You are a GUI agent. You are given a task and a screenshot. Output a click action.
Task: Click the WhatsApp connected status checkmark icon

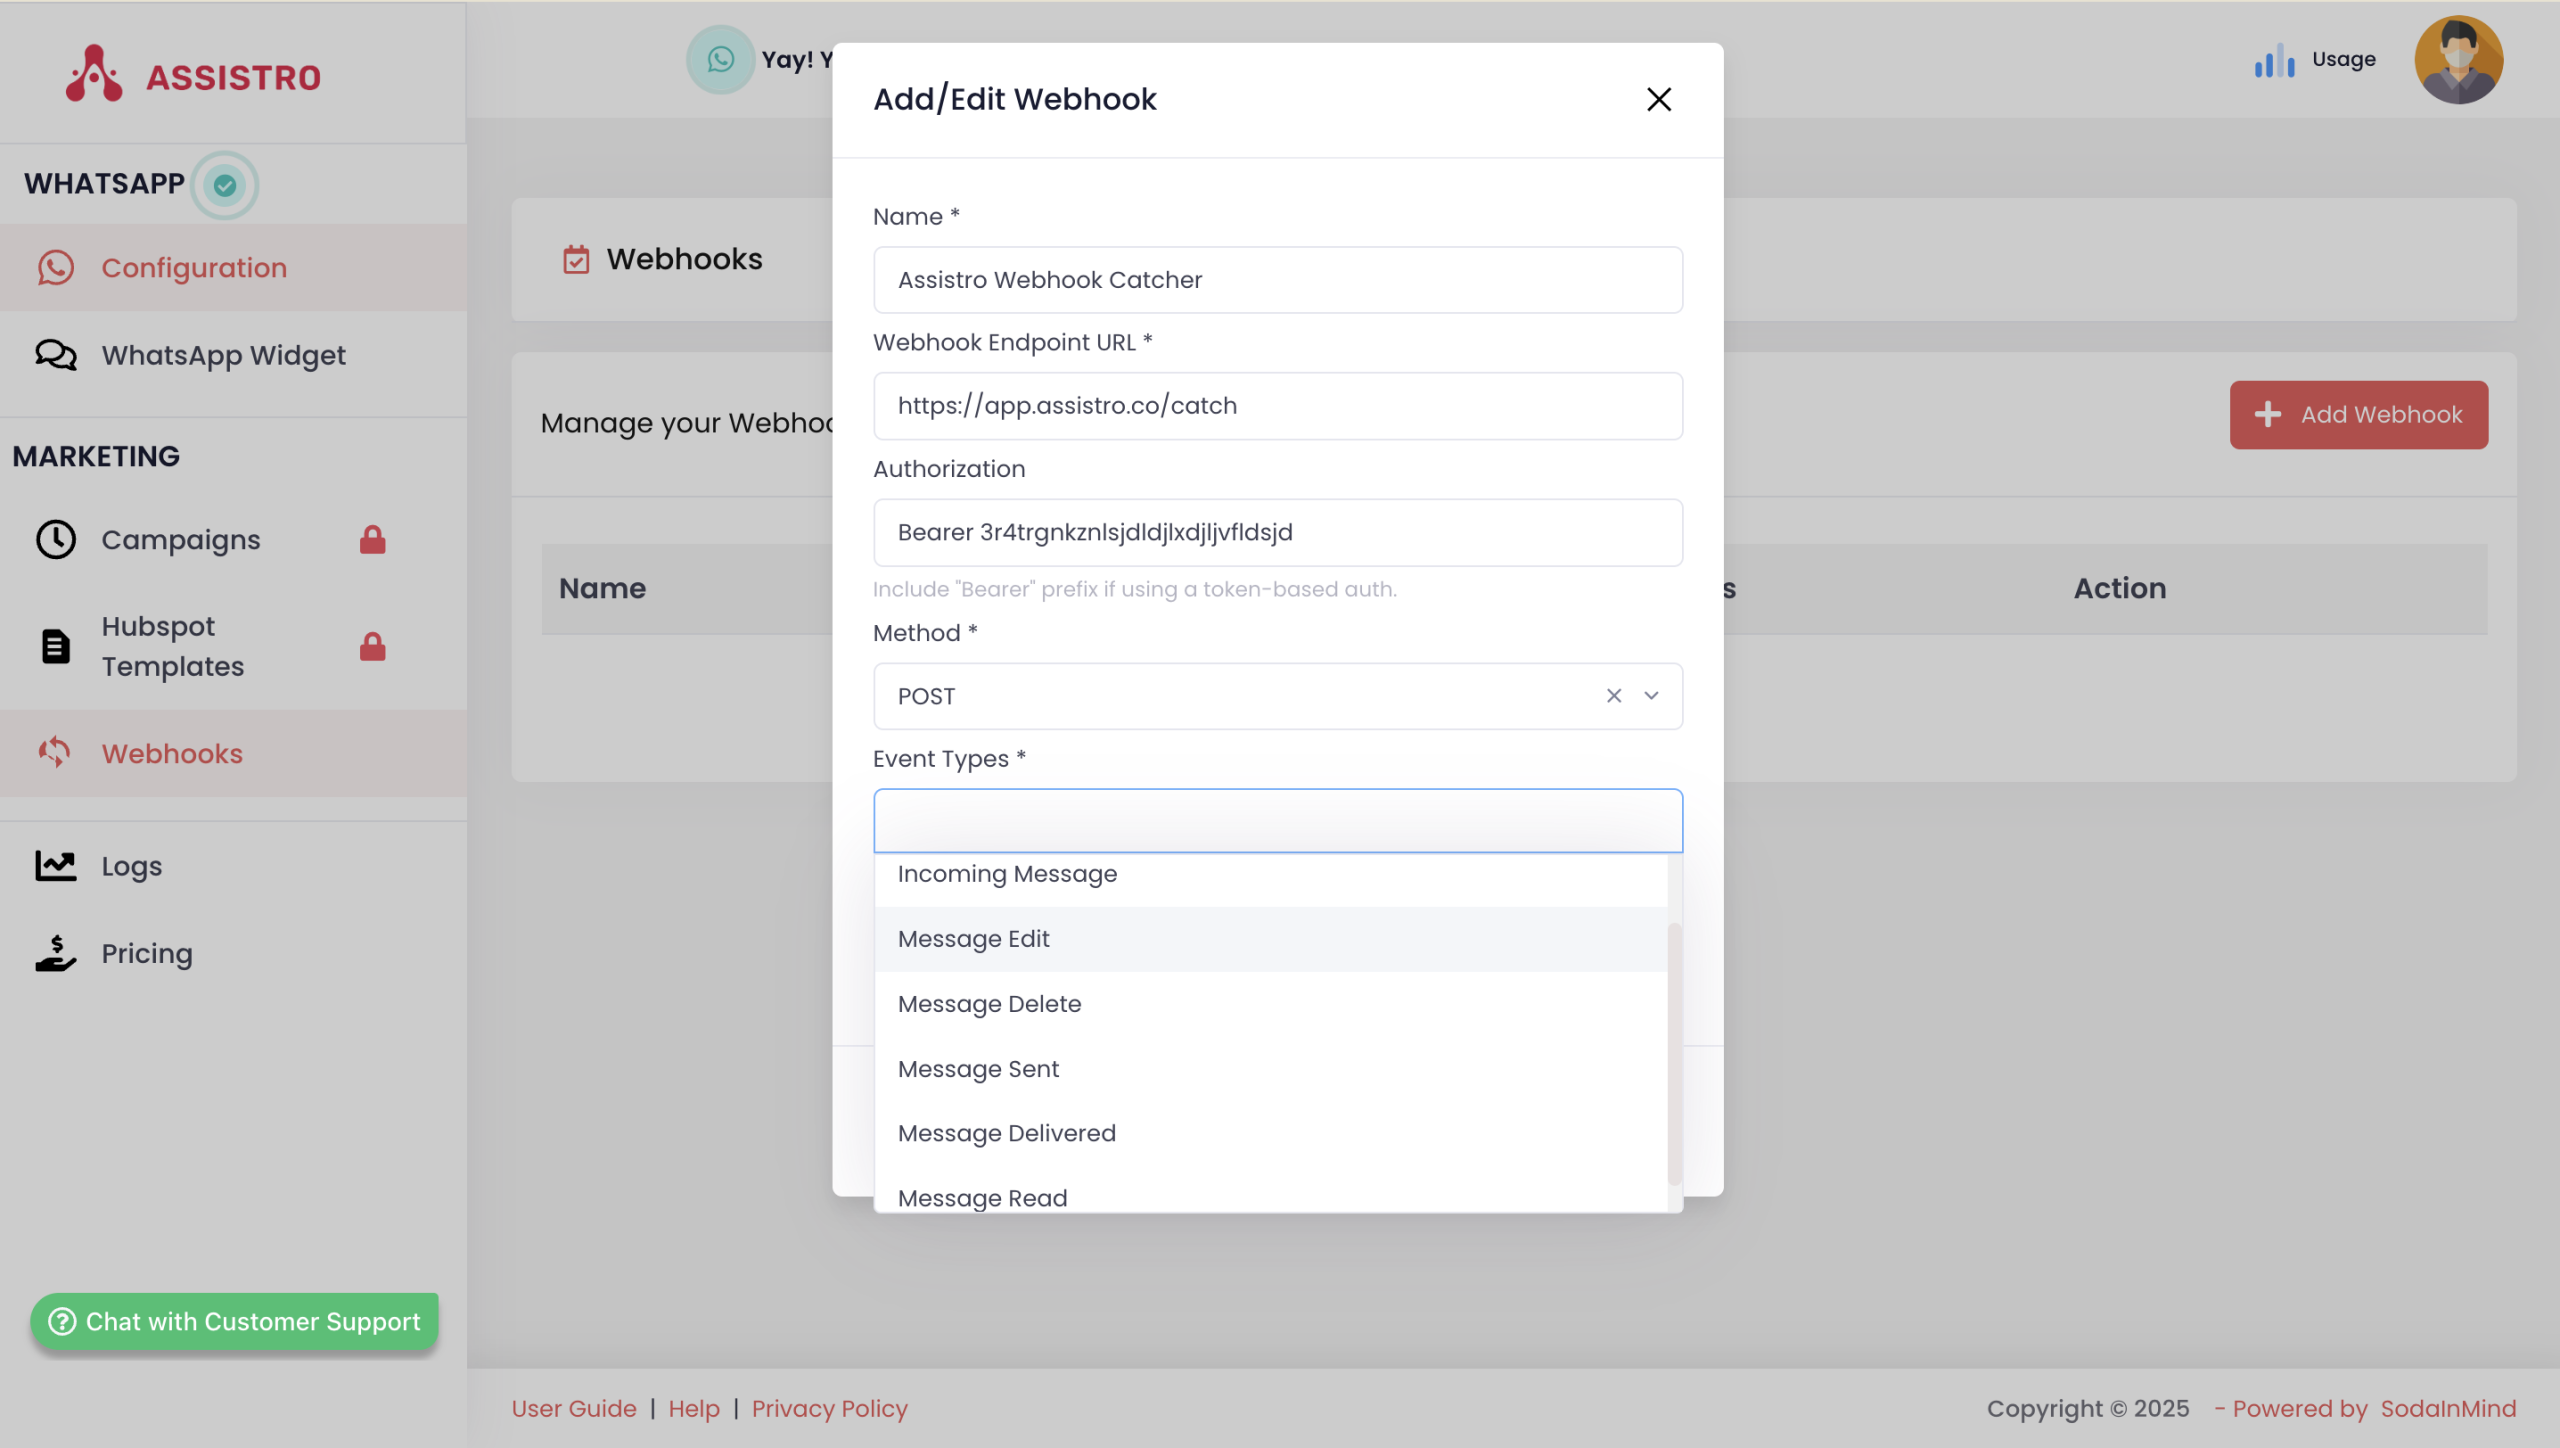click(225, 185)
